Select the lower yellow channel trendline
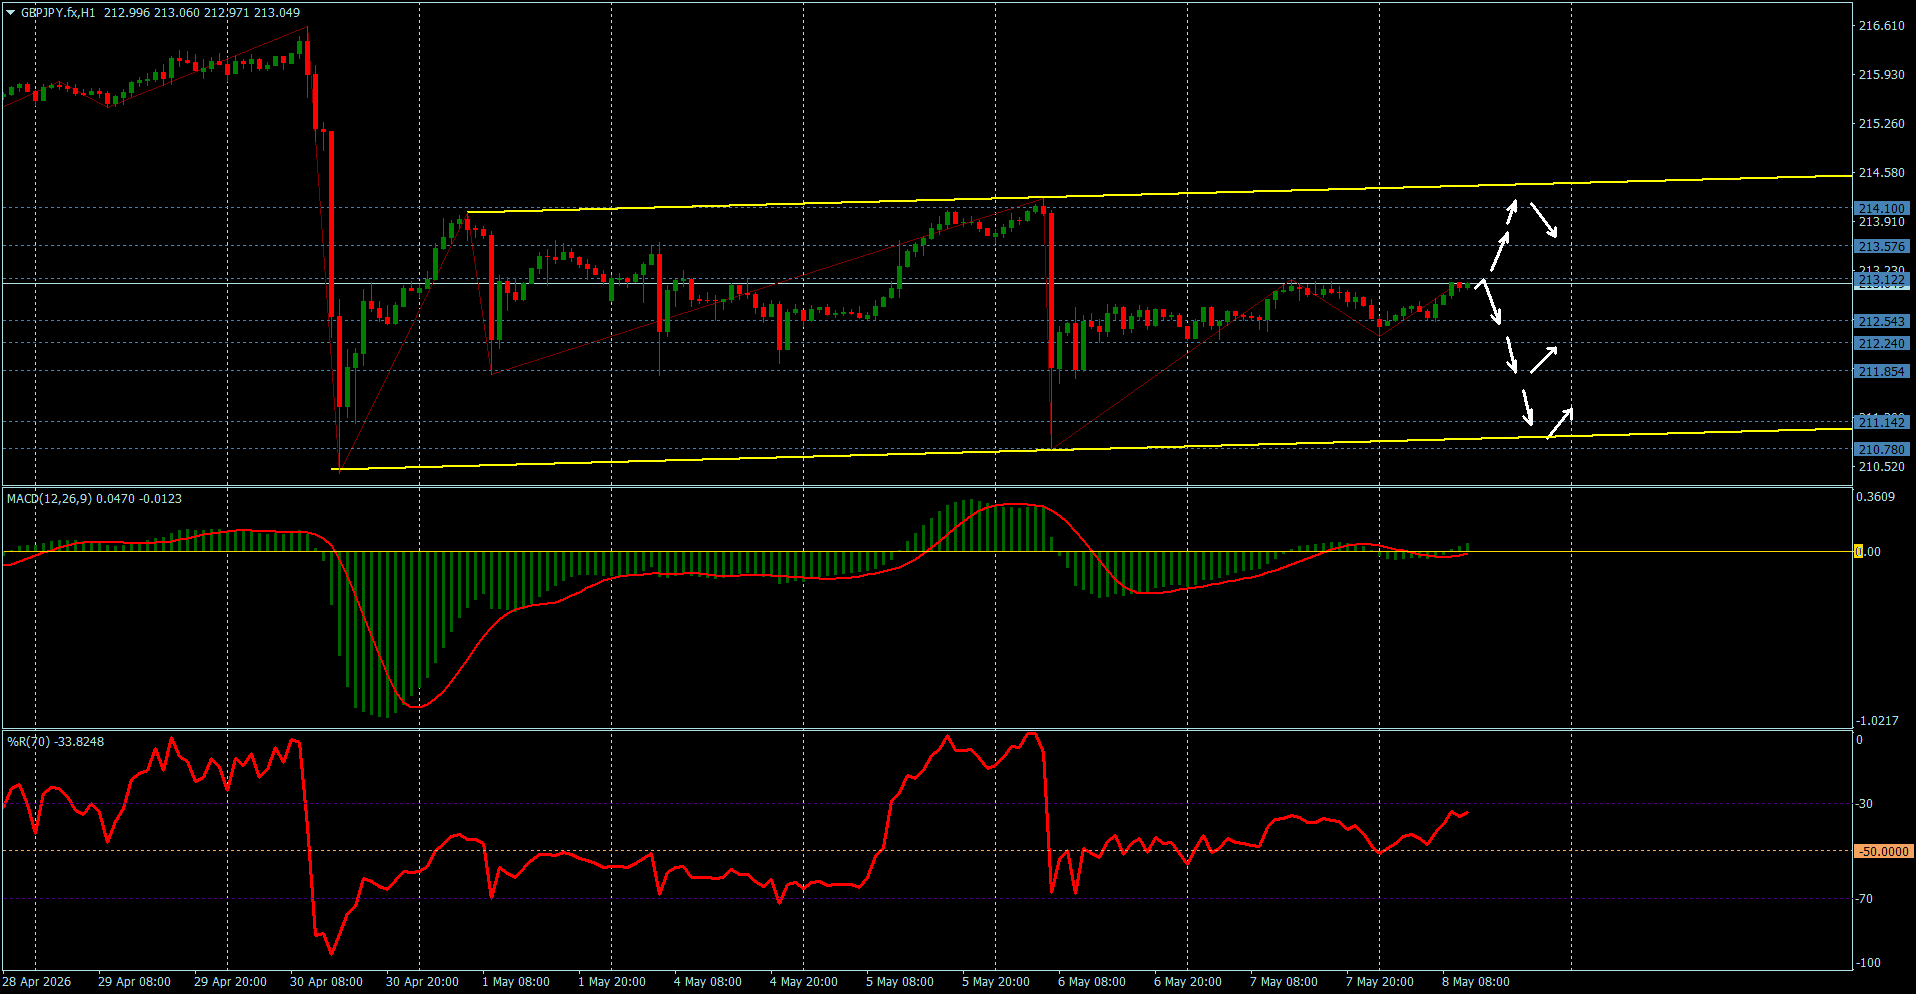Screen dimensions: 1916x994 coord(1092,448)
